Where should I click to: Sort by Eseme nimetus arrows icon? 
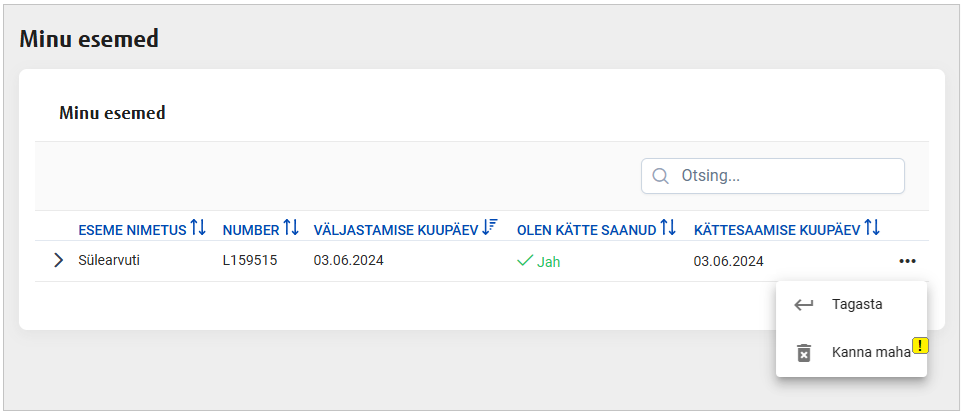click(198, 229)
